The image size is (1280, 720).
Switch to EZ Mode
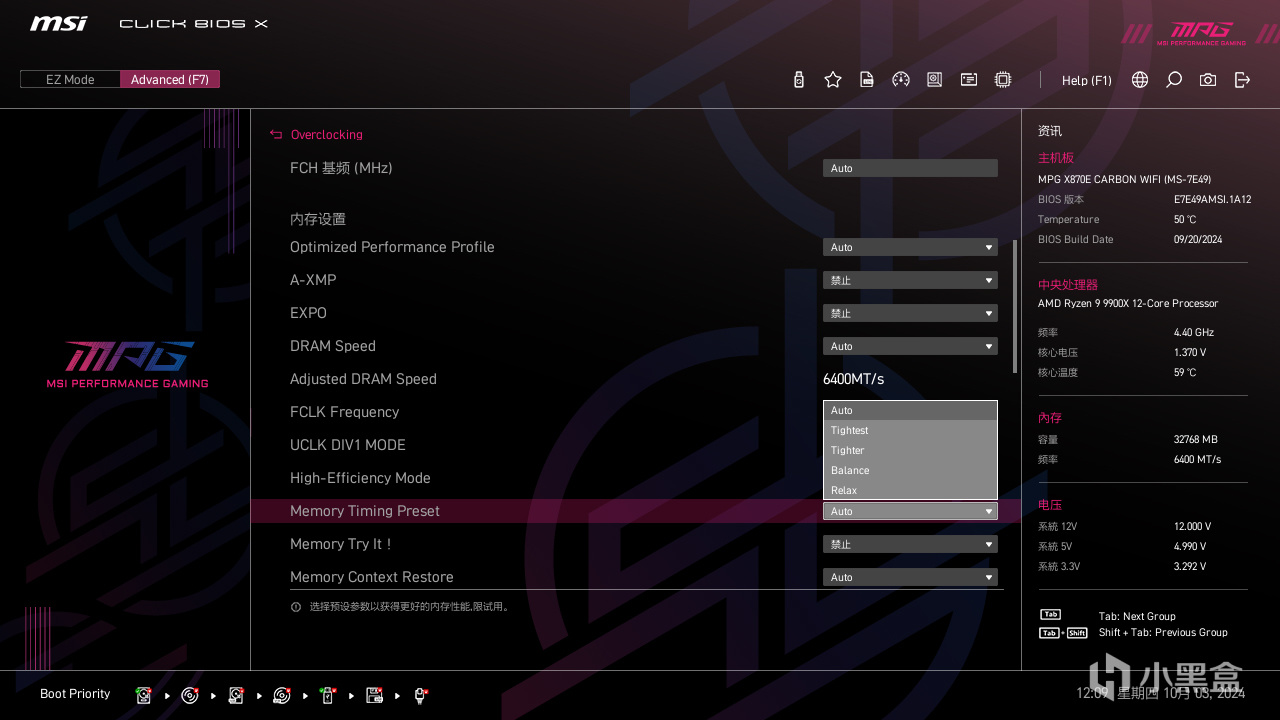[70, 80]
